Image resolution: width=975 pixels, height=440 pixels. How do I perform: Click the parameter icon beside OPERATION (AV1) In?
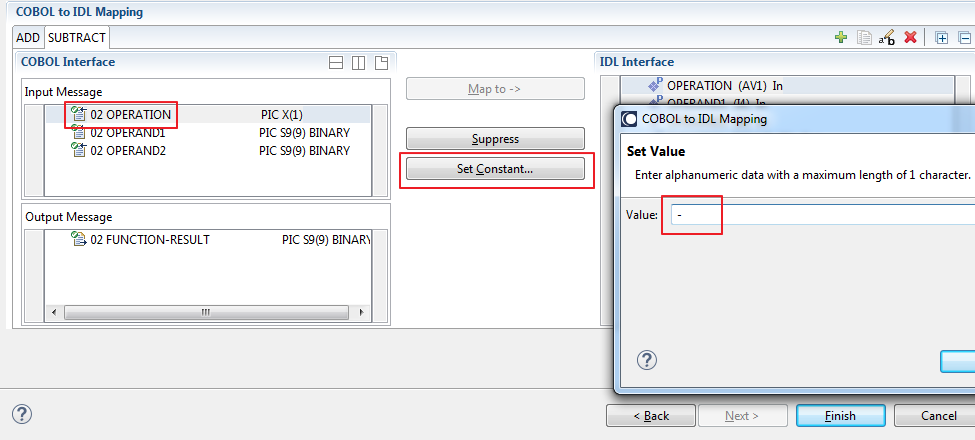(655, 86)
